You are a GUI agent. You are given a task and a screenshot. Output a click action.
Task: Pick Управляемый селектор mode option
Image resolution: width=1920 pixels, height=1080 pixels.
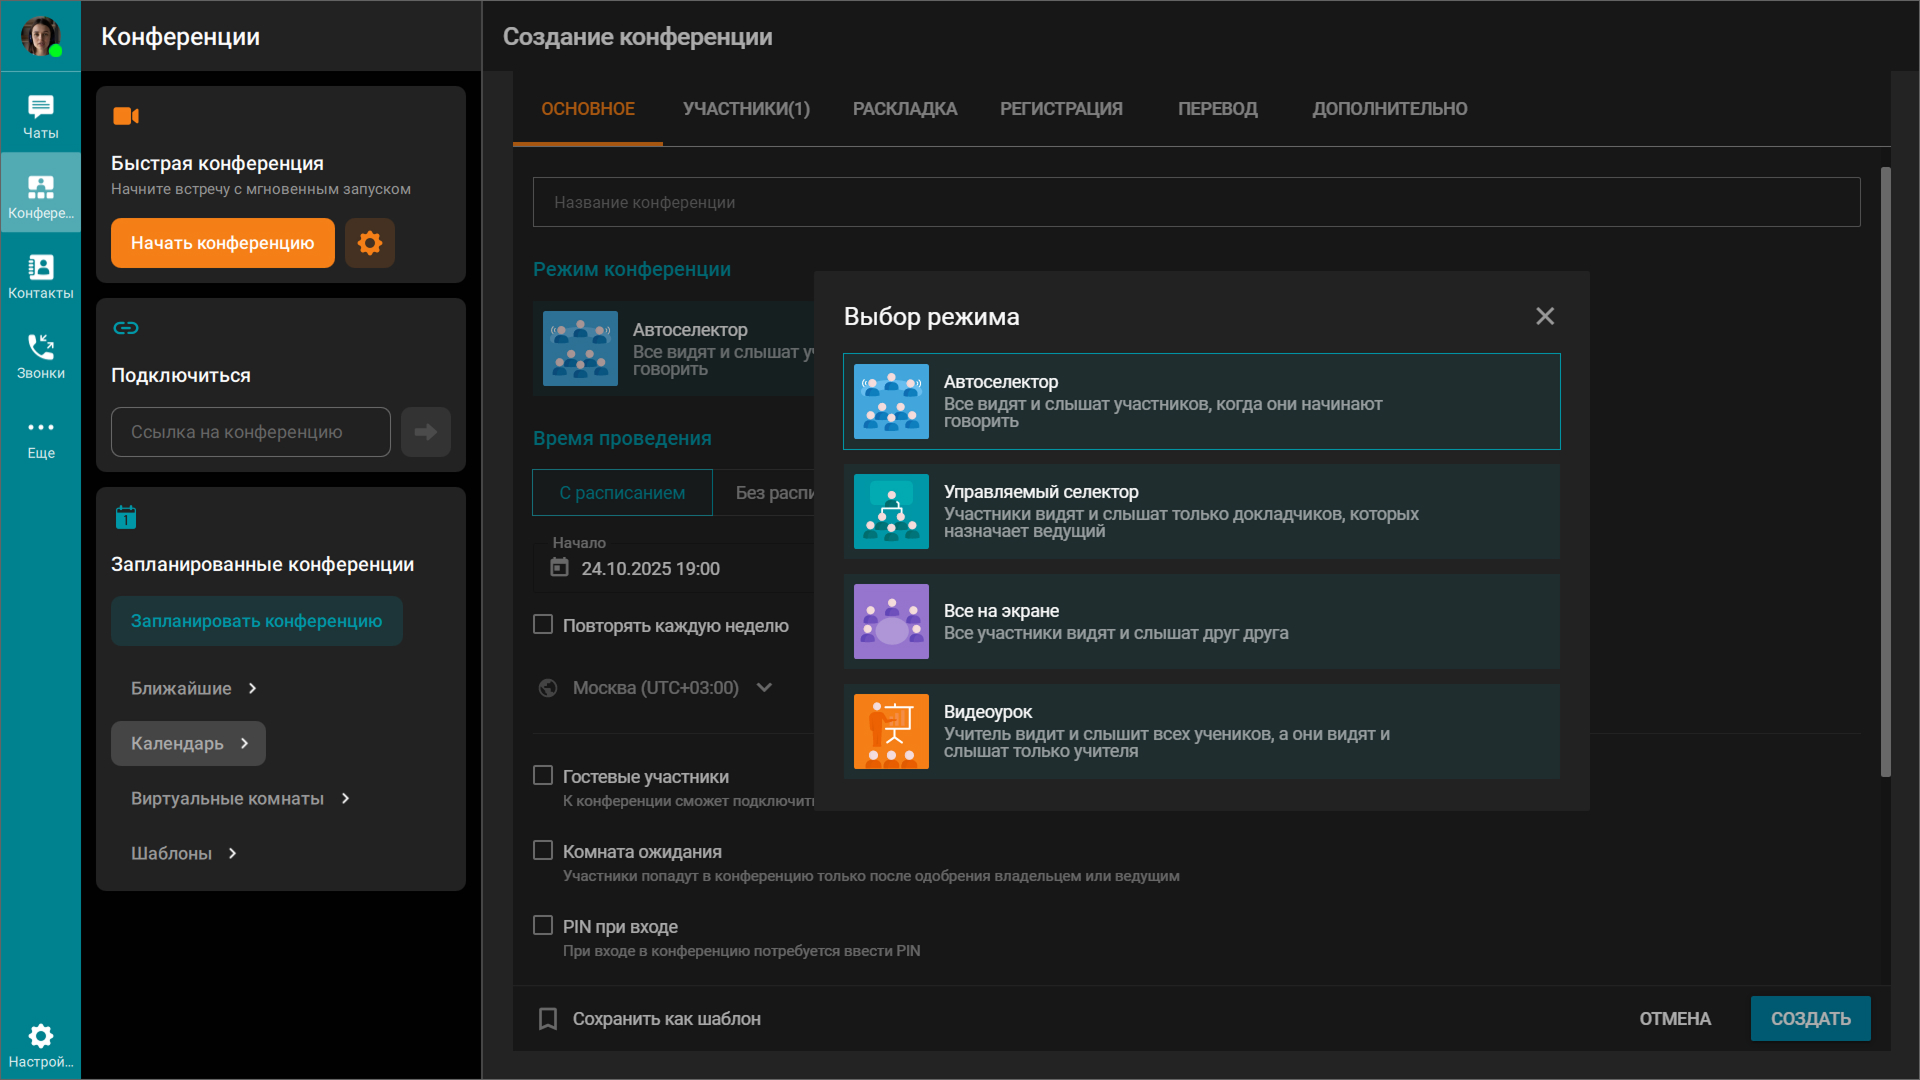click(x=1200, y=511)
